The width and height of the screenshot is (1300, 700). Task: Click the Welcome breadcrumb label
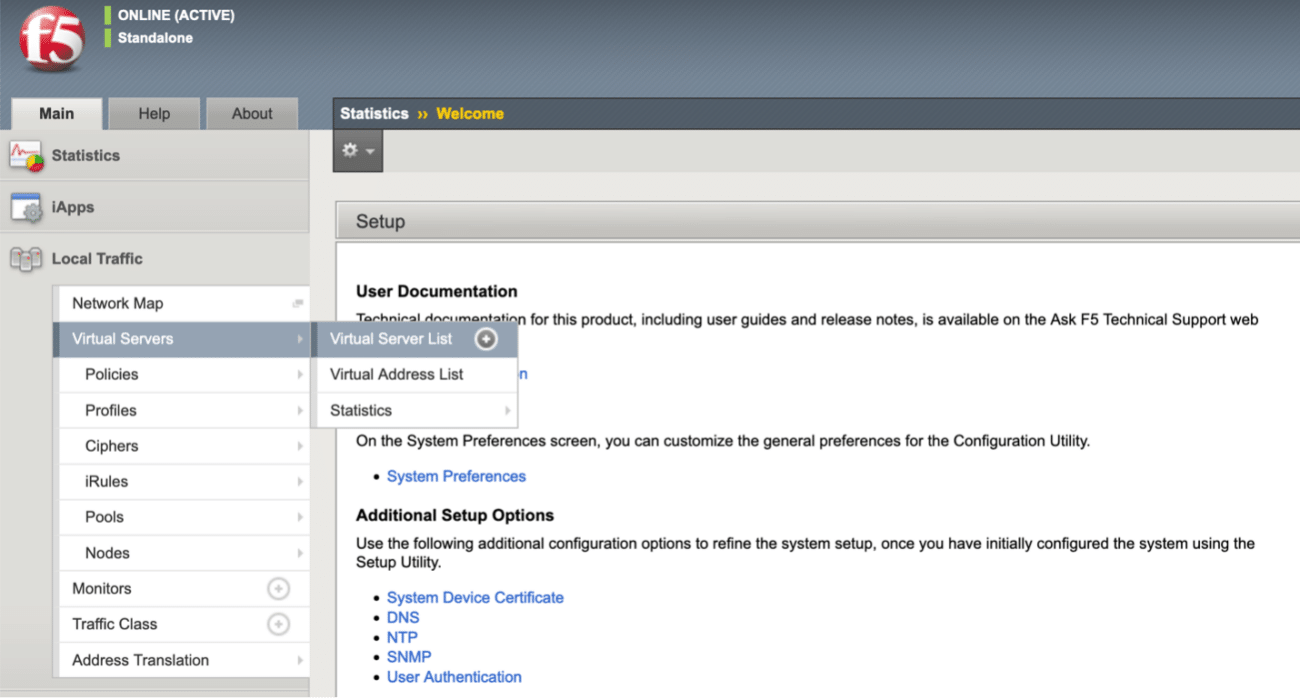(x=469, y=113)
